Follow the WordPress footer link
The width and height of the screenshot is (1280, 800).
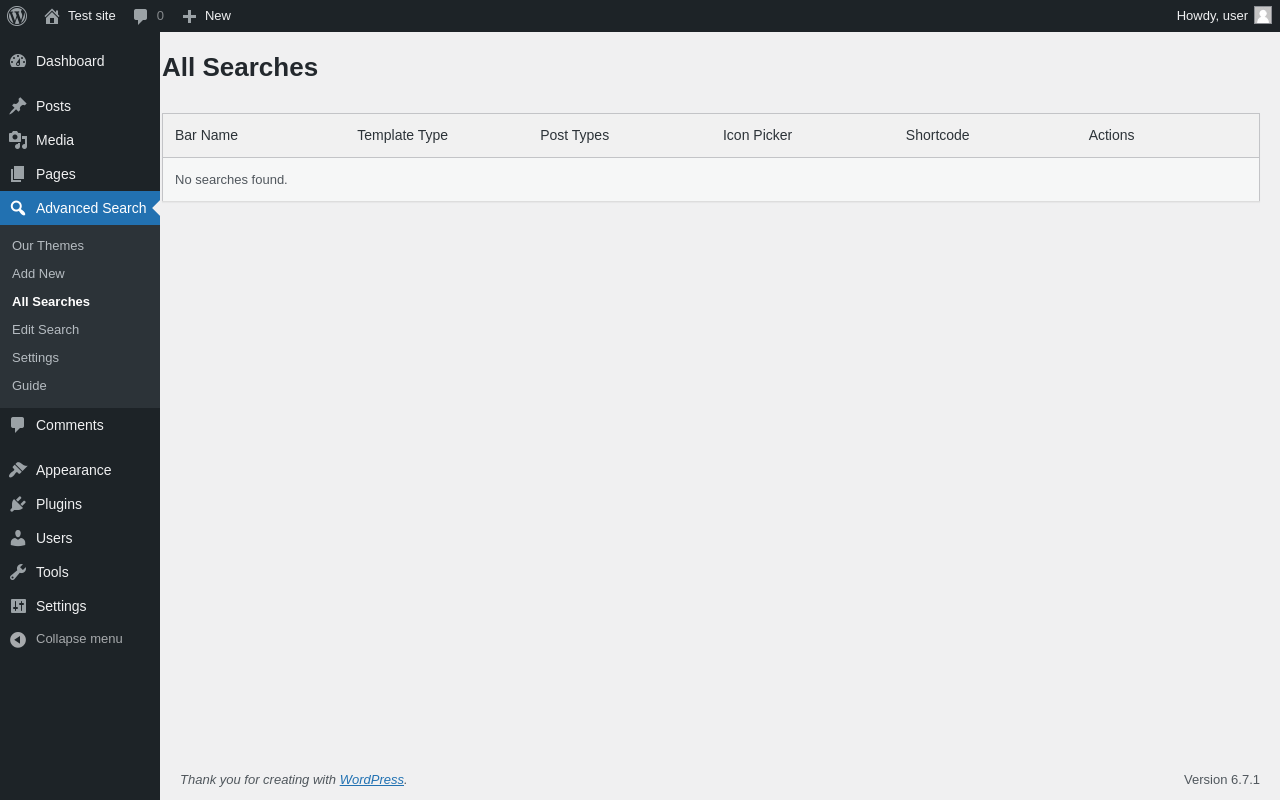[x=372, y=780]
